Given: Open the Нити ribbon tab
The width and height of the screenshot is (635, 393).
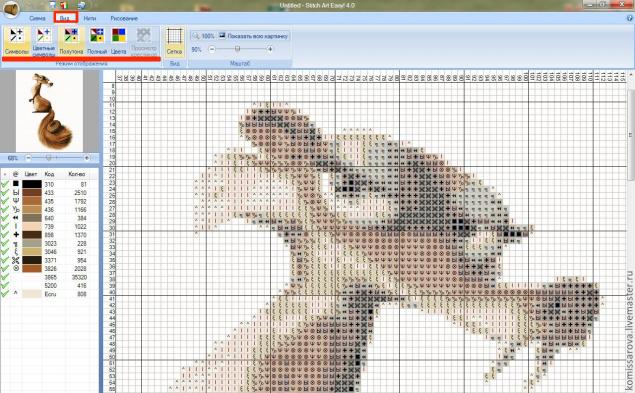Looking at the screenshot, I should (x=90, y=18).
